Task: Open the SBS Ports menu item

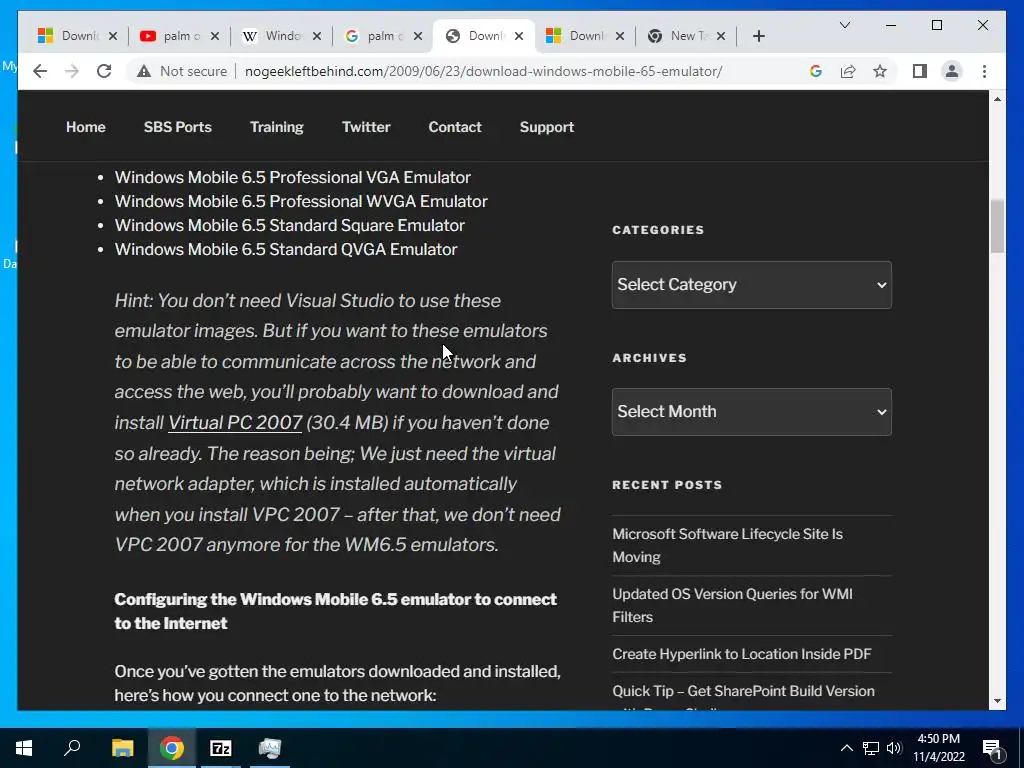Action: point(178,127)
